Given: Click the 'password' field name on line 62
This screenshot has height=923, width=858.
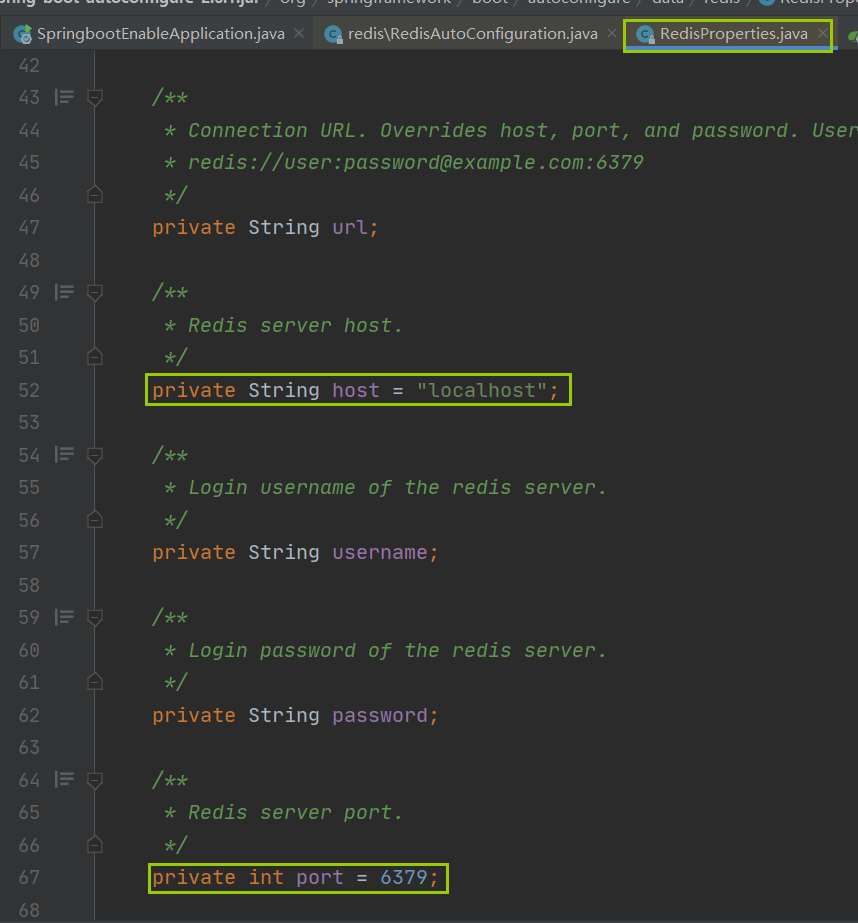Looking at the screenshot, I should (380, 715).
